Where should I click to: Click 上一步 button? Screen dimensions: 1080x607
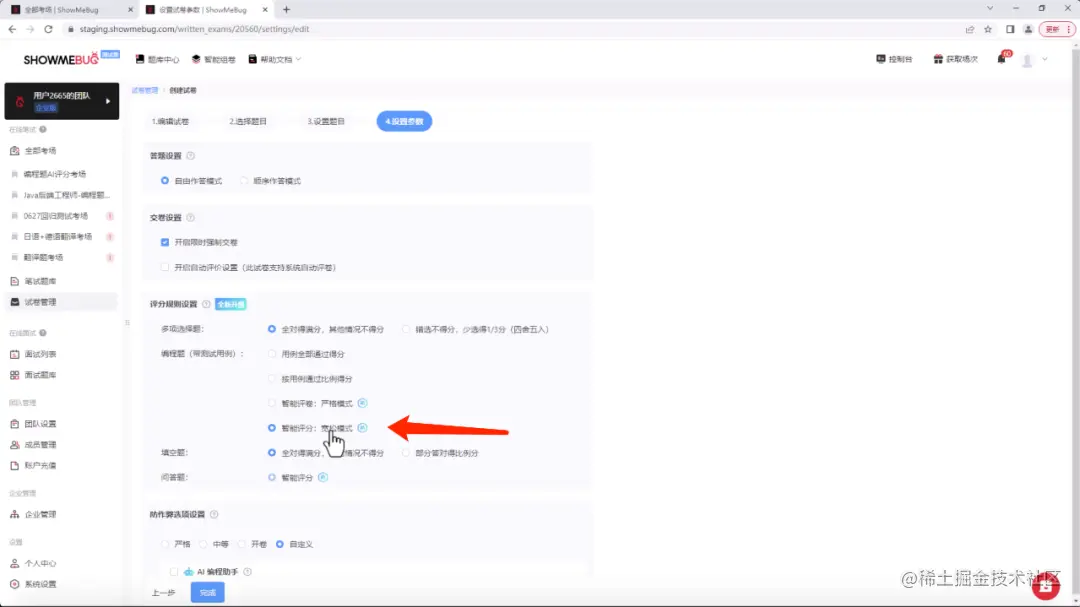(163, 593)
